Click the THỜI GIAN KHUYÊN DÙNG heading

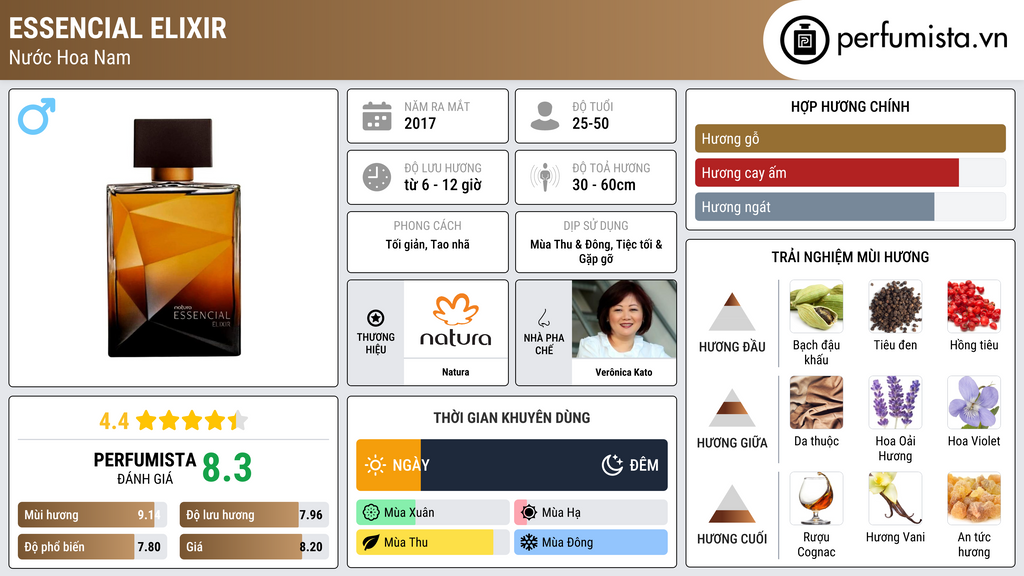click(x=512, y=418)
